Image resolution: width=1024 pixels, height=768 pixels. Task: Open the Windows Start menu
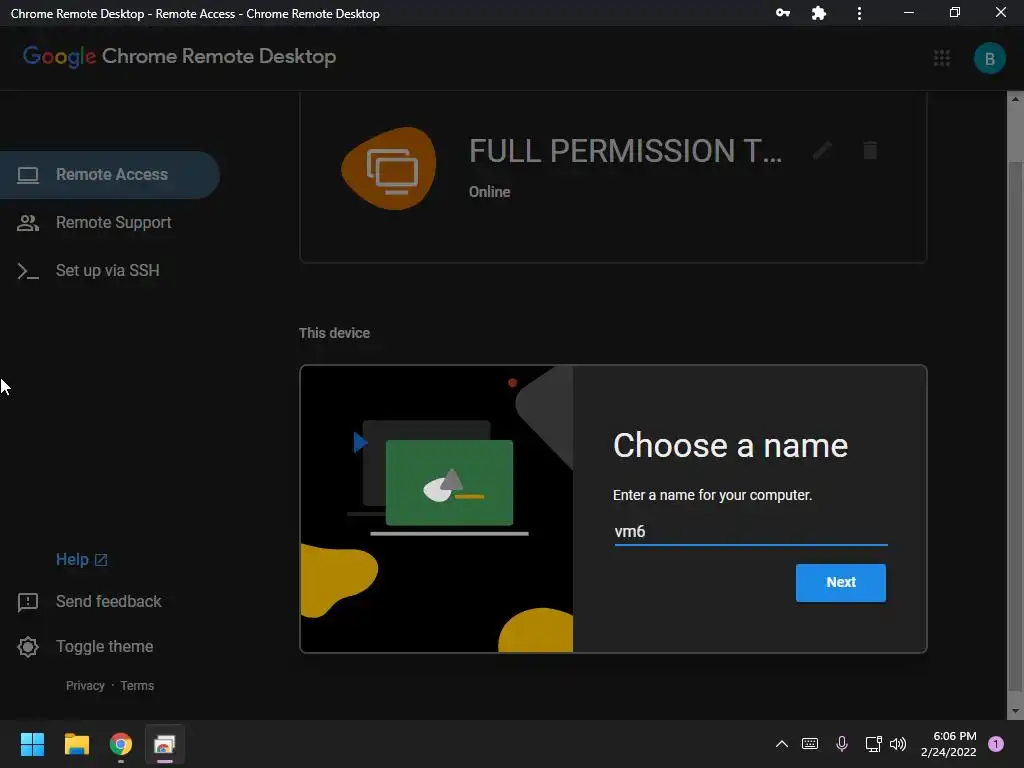[x=32, y=744]
